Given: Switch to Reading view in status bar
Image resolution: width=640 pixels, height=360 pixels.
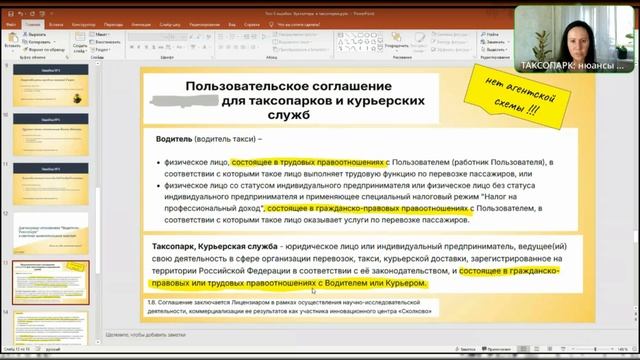Looking at the screenshot, I should (x=549, y=349).
